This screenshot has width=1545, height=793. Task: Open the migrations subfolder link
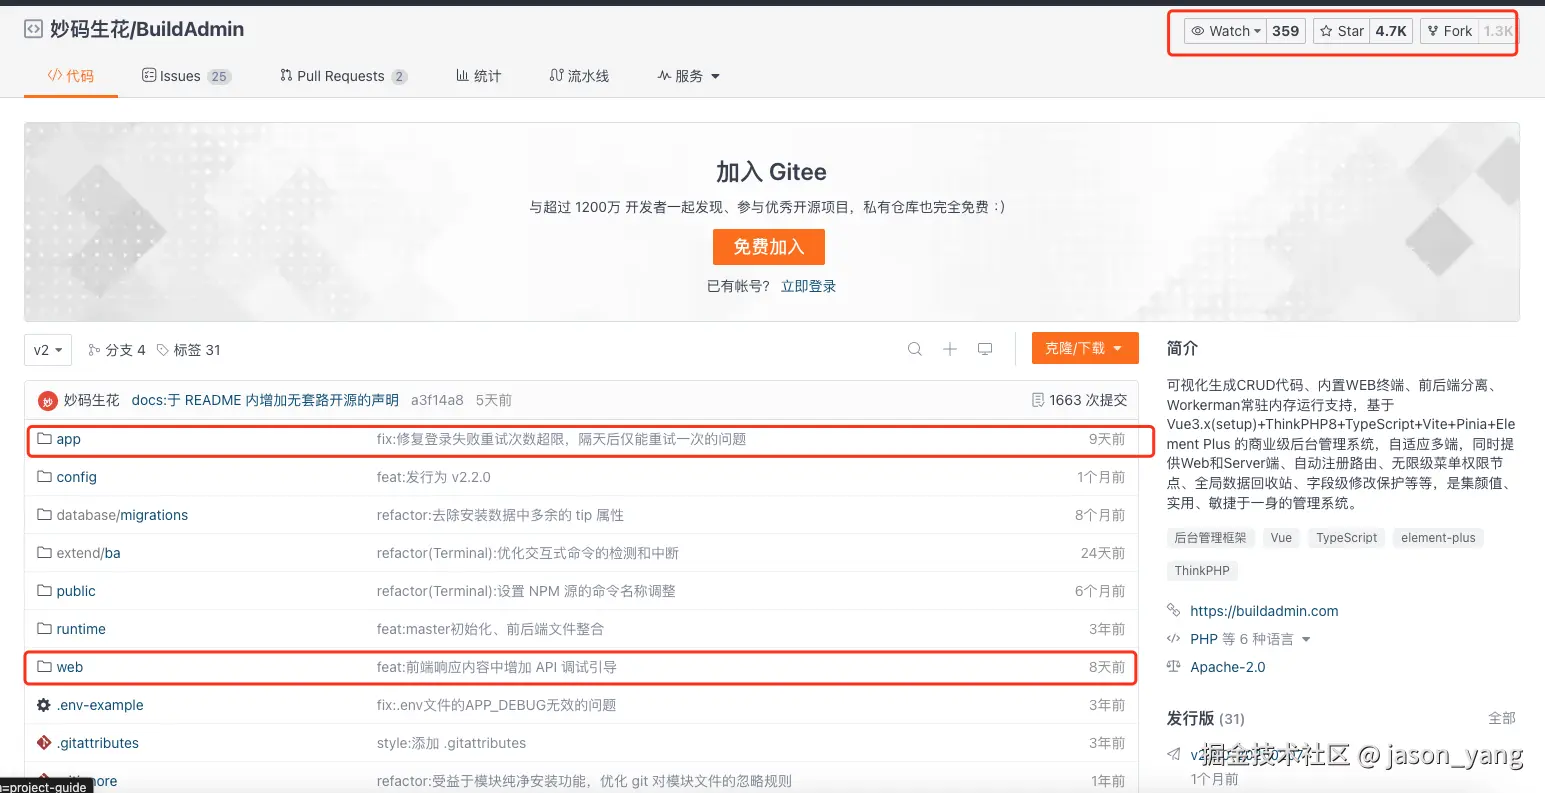(154, 515)
